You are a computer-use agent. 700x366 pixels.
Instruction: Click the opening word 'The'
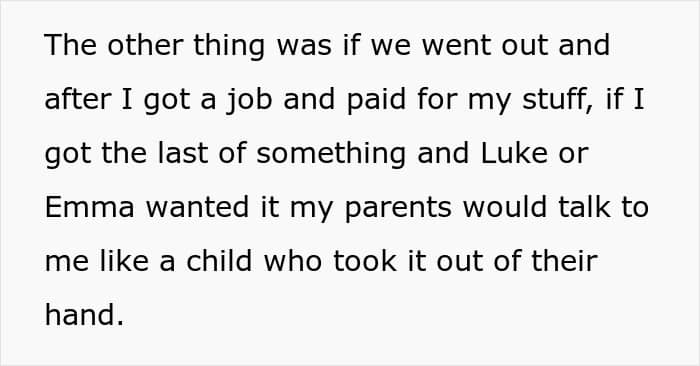71,45
